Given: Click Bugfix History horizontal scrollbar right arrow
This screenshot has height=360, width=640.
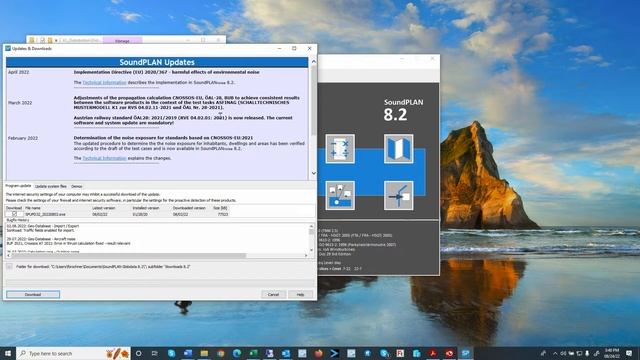Looking at the screenshot, I should [x=306, y=256].
